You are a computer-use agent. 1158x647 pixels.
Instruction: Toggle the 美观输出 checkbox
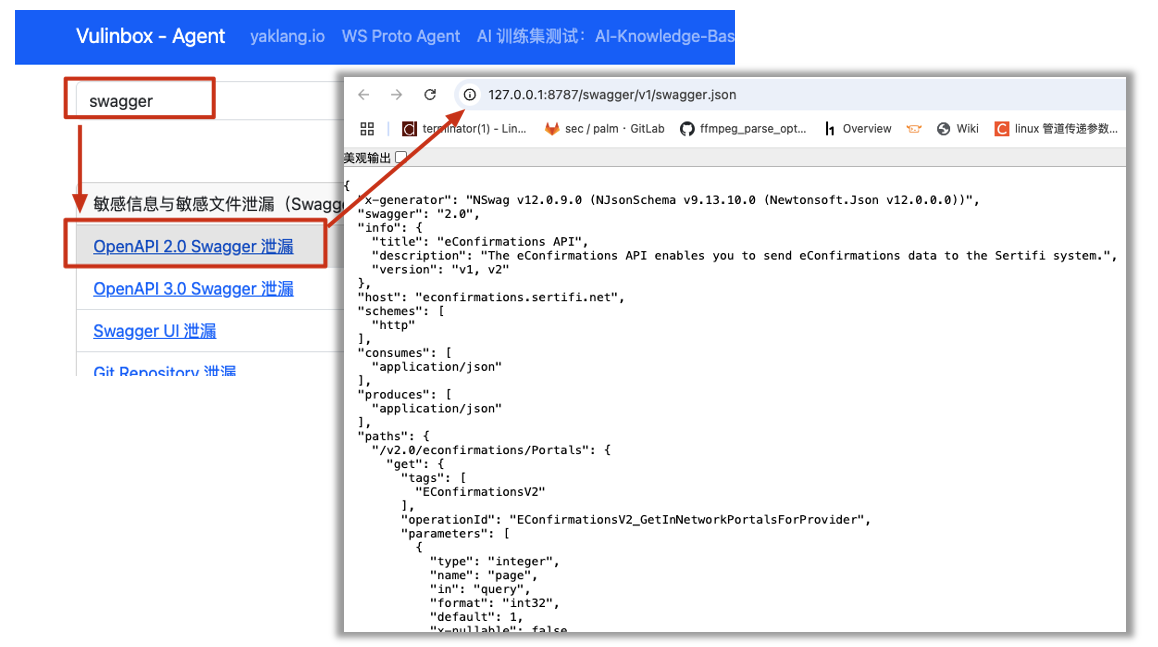[401, 157]
